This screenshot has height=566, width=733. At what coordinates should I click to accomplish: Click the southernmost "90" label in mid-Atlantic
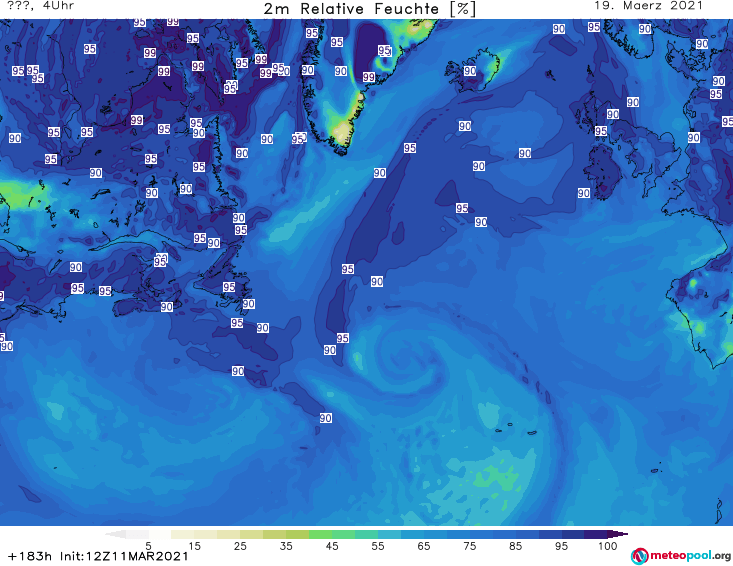click(326, 418)
